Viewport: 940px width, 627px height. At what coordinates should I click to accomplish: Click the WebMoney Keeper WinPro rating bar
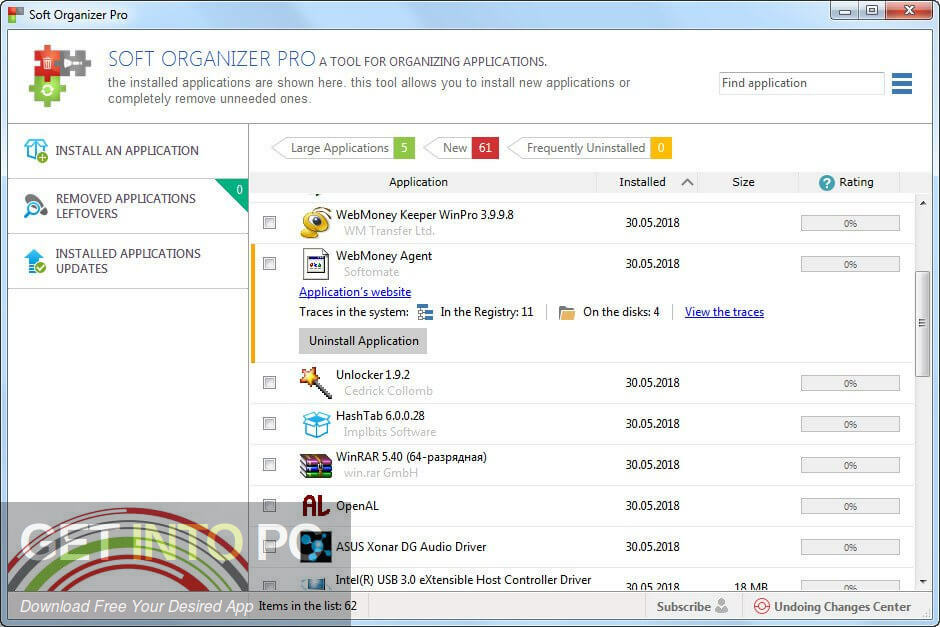point(850,224)
